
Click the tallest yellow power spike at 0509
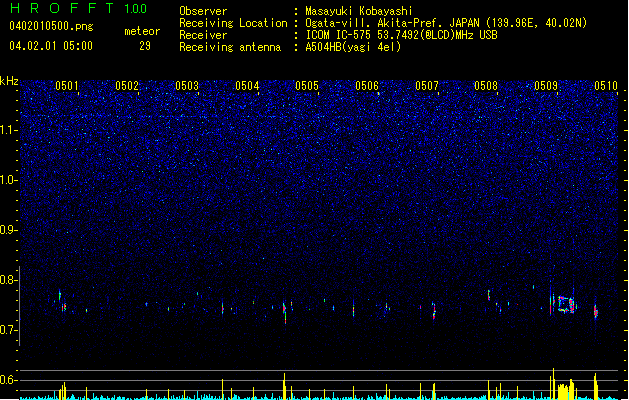click(554, 384)
